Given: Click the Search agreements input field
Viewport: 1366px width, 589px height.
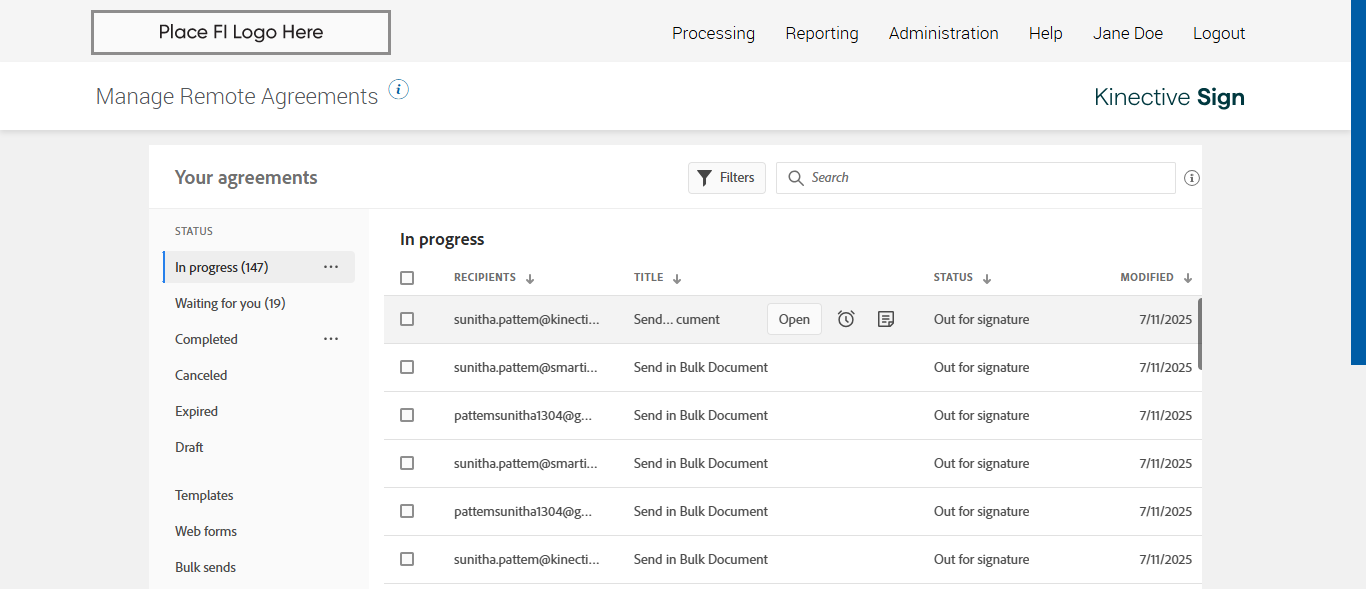Looking at the screenshot, I should tap(985, 178).
